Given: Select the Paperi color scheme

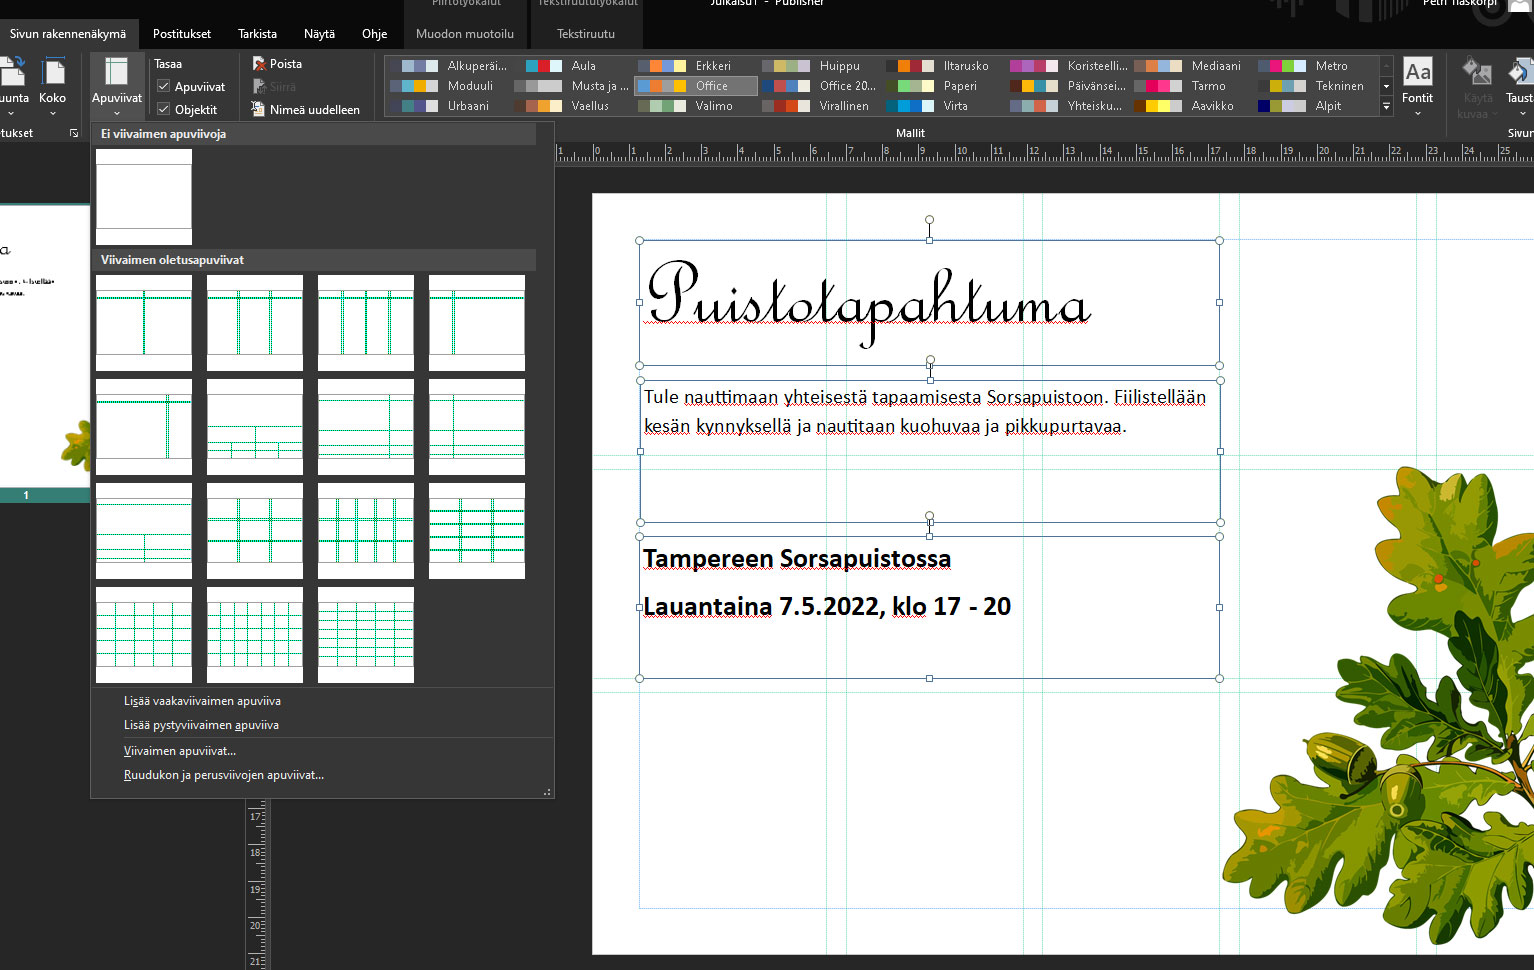Looking at the screenshot, I should point(944,86).
